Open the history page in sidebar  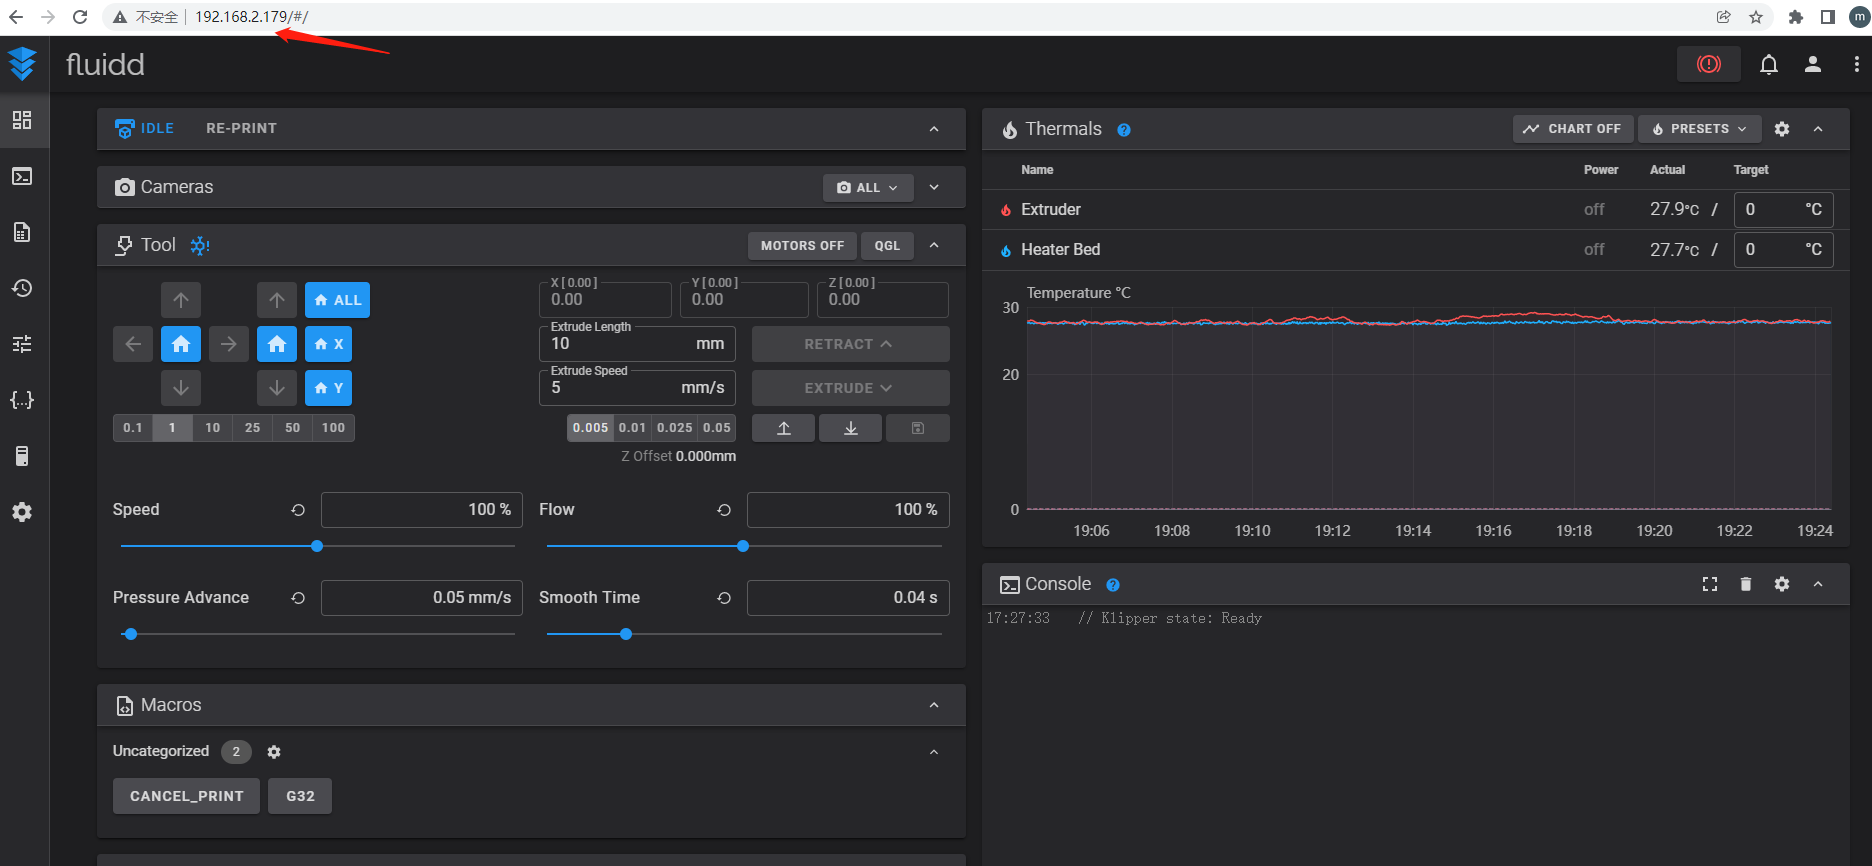pyautogui.click(x=22, y=288)
